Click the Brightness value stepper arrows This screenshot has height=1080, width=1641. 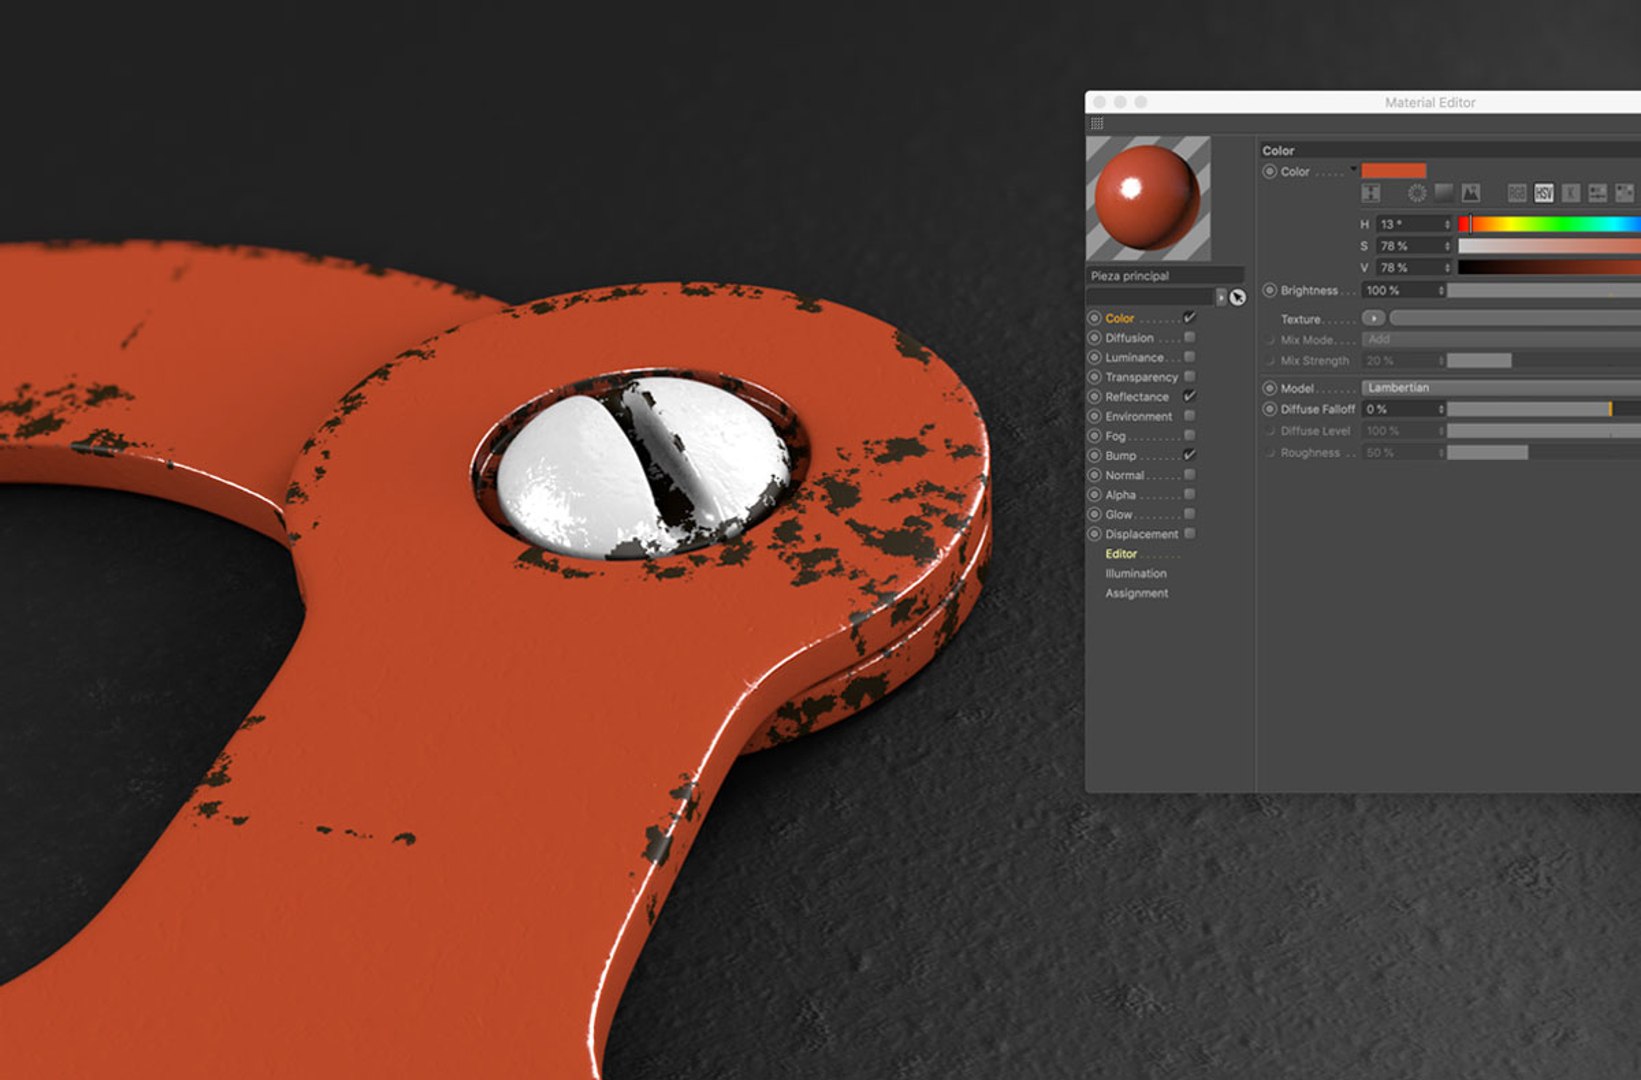tap(1441, 290)
